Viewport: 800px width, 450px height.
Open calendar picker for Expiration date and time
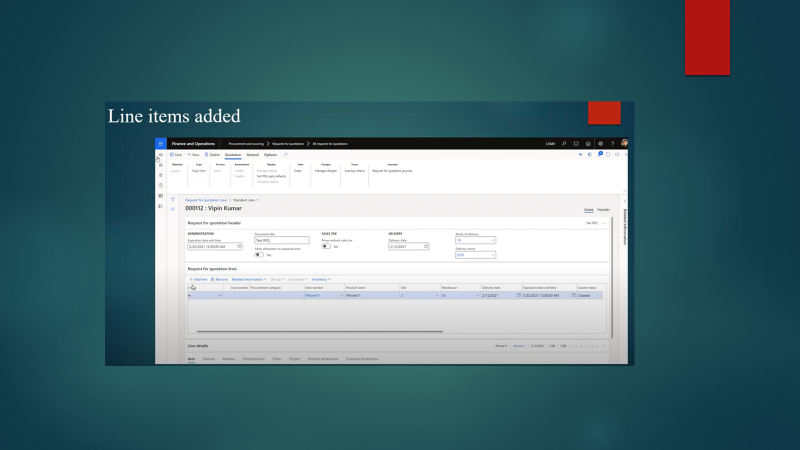click(x=239, y=246)
